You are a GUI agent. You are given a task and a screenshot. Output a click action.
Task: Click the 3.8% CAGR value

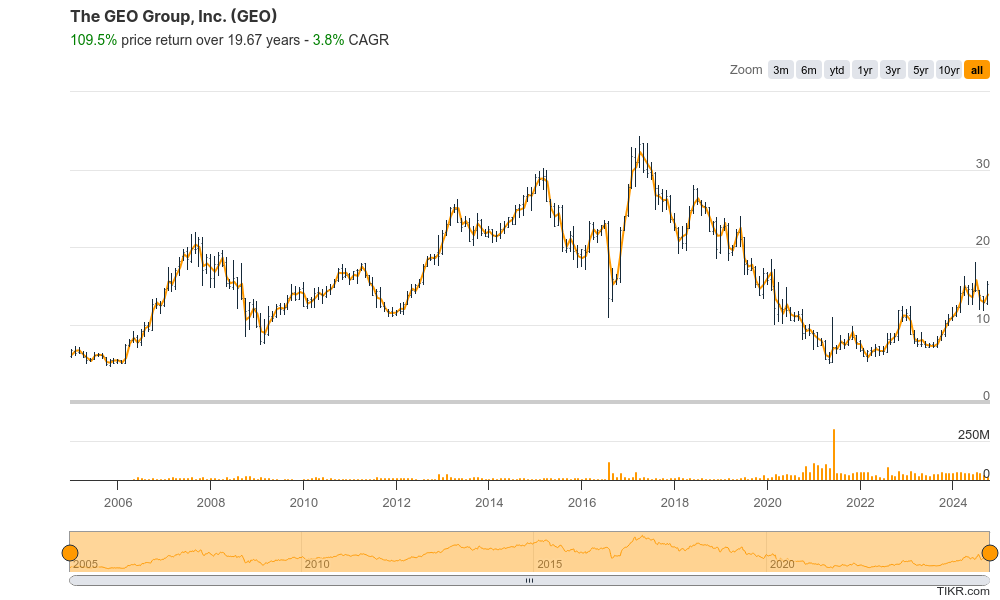pos(328,40)
